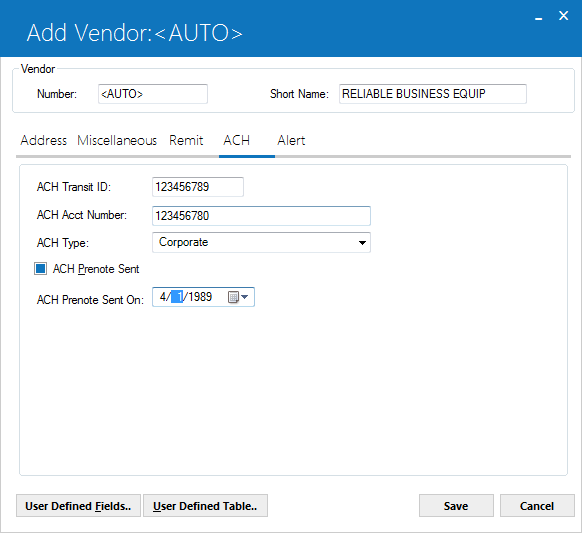Switch to the Address tab

coord(44,140)
